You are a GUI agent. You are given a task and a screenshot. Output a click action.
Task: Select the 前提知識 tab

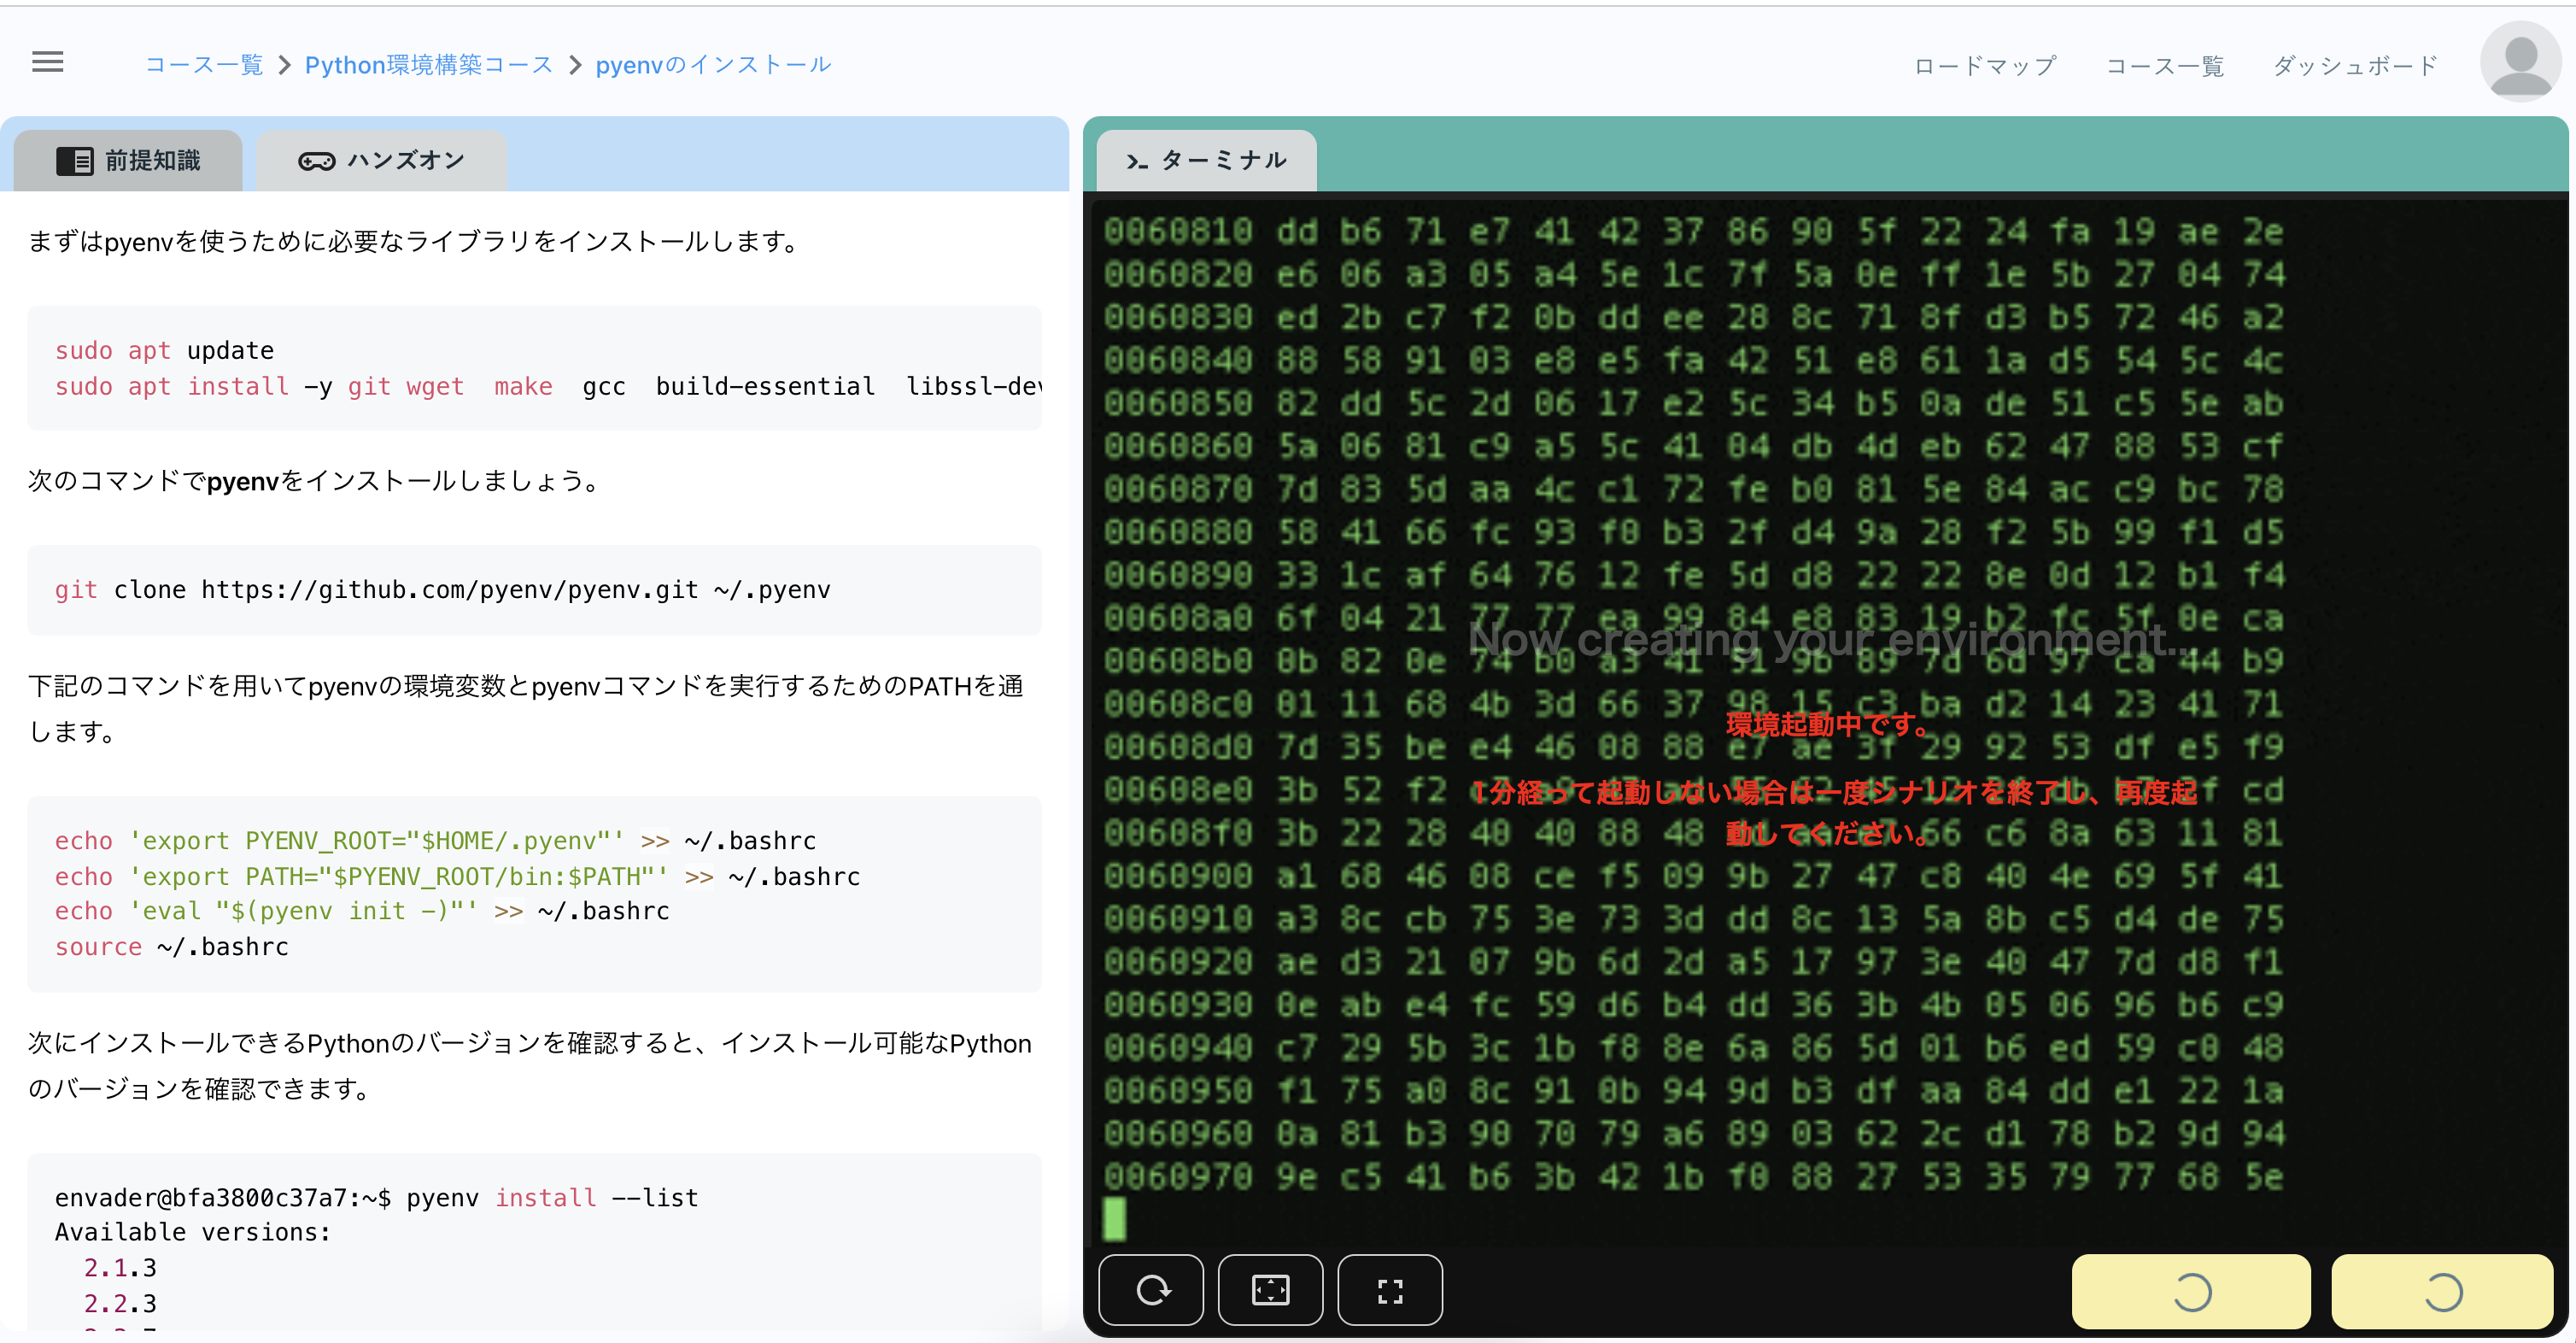click(127, 160)
